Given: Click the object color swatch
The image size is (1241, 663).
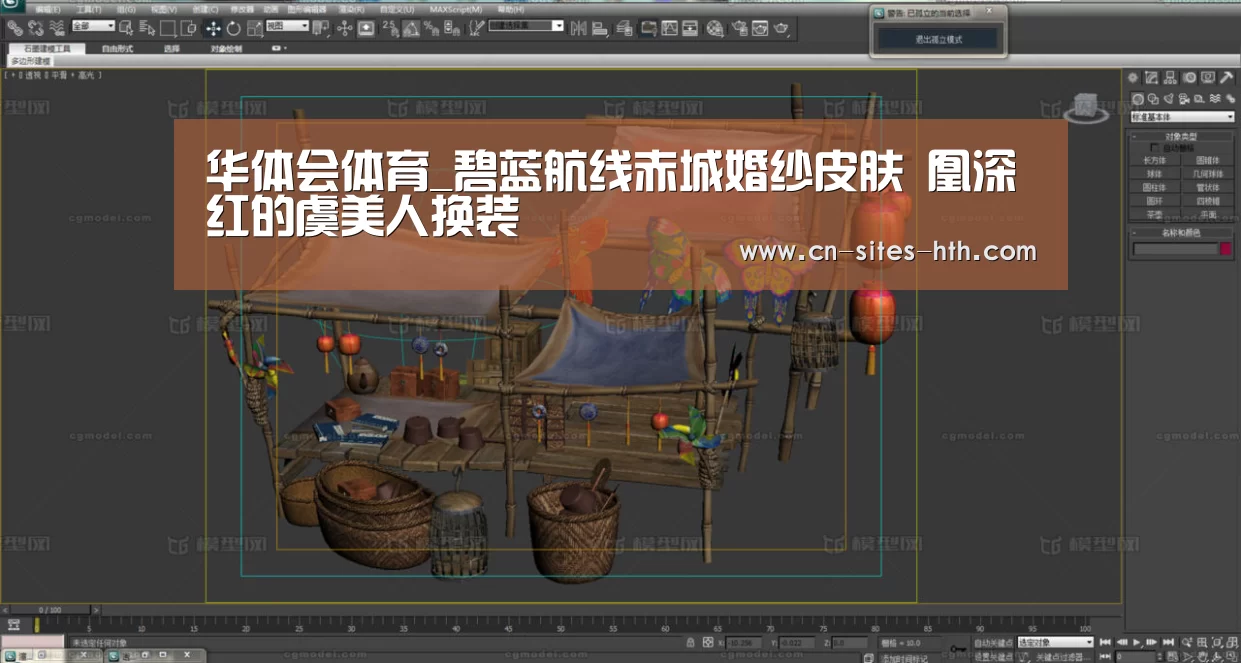Looking at the screenshot, I should pyautogui.click(x=1225, y=248).
